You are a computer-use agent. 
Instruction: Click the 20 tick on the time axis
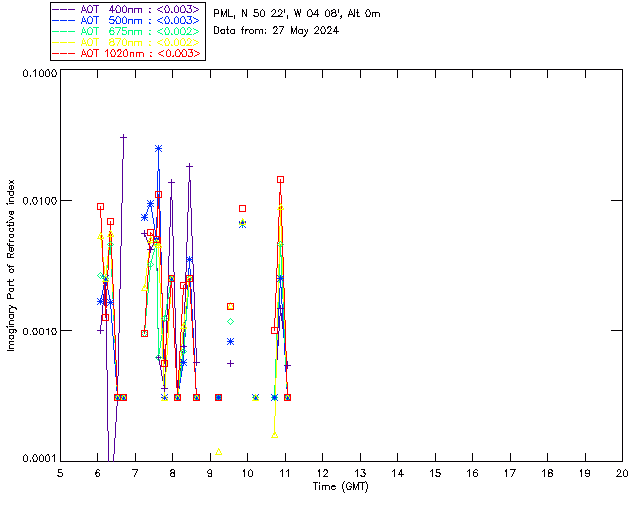pos(622,472)
